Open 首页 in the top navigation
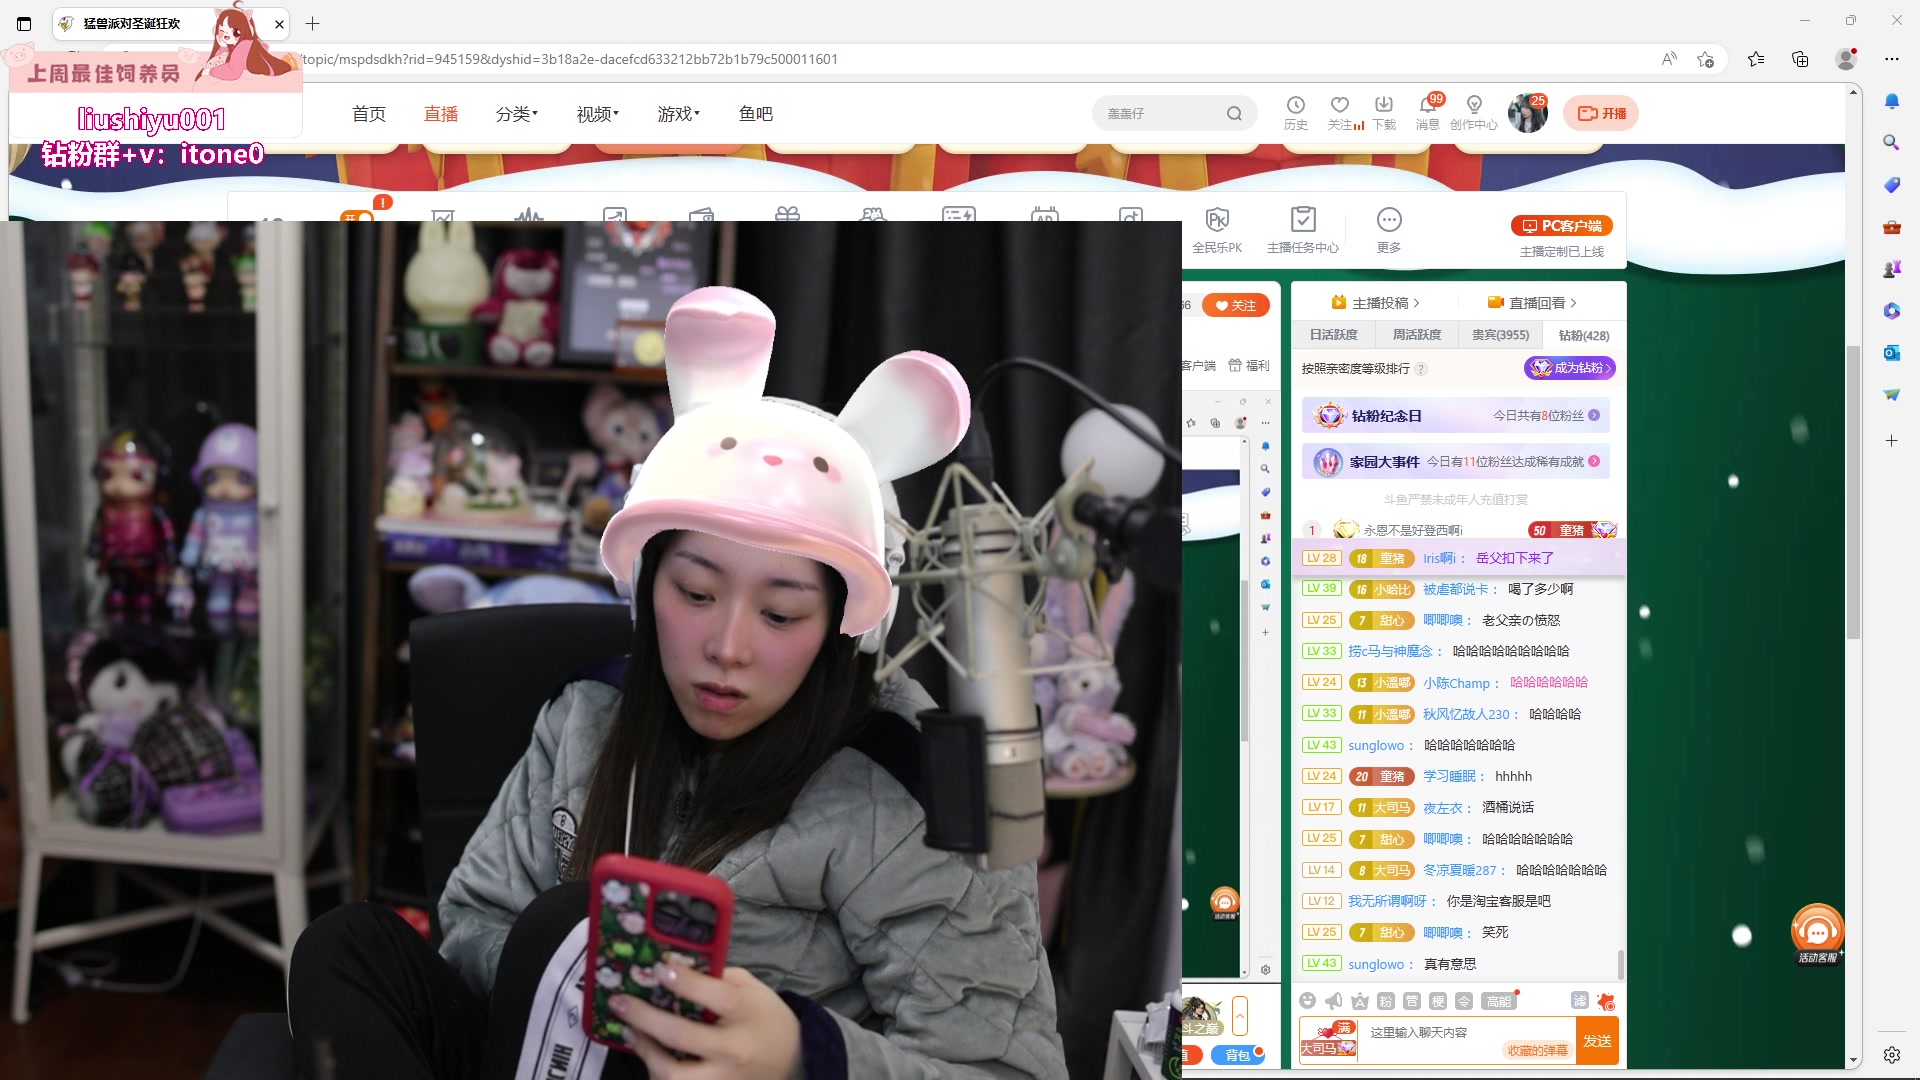This screenshot has width=1920, height=1080. click(369, 114)
